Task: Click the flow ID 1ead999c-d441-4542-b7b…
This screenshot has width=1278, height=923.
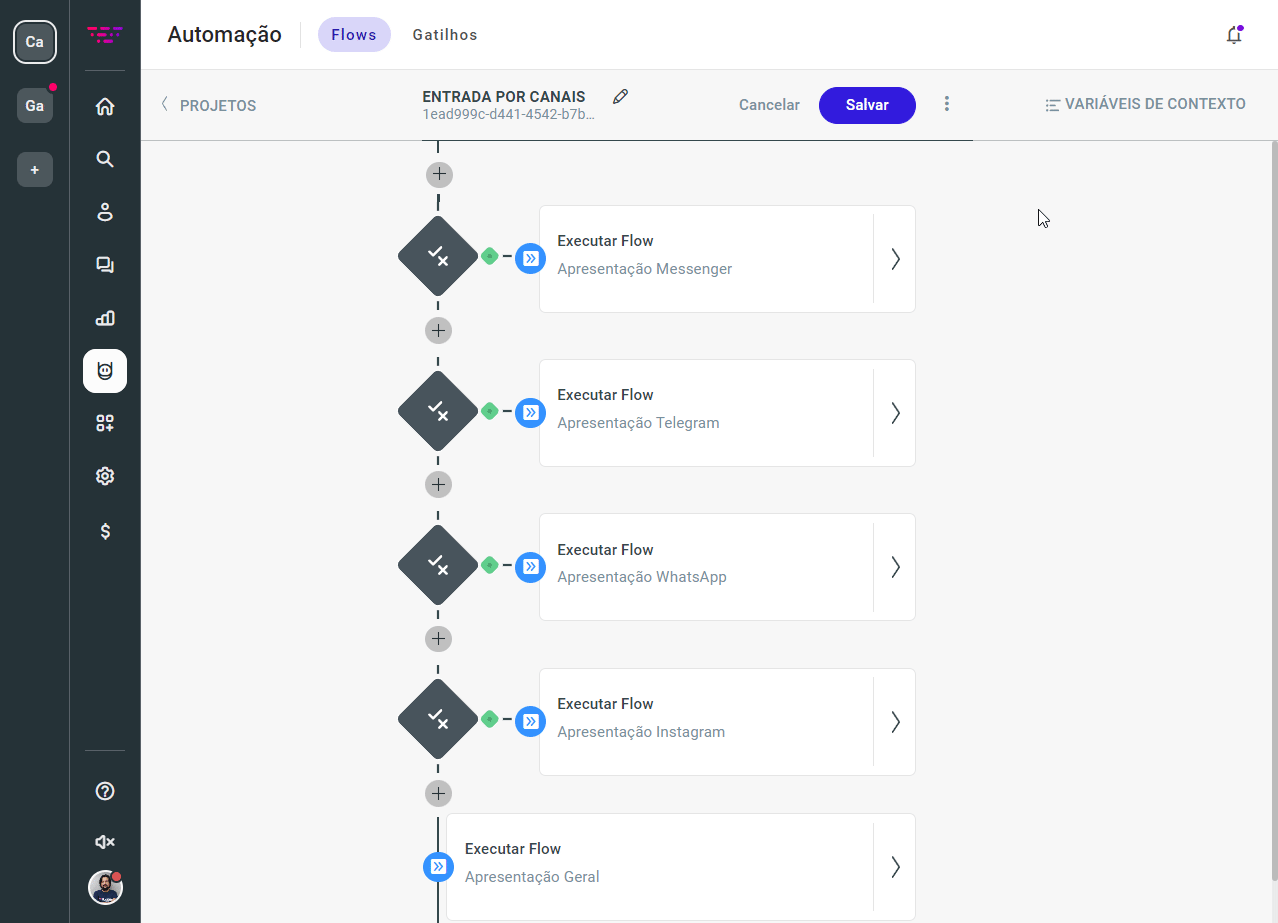Action: click(x=508, y=115)
